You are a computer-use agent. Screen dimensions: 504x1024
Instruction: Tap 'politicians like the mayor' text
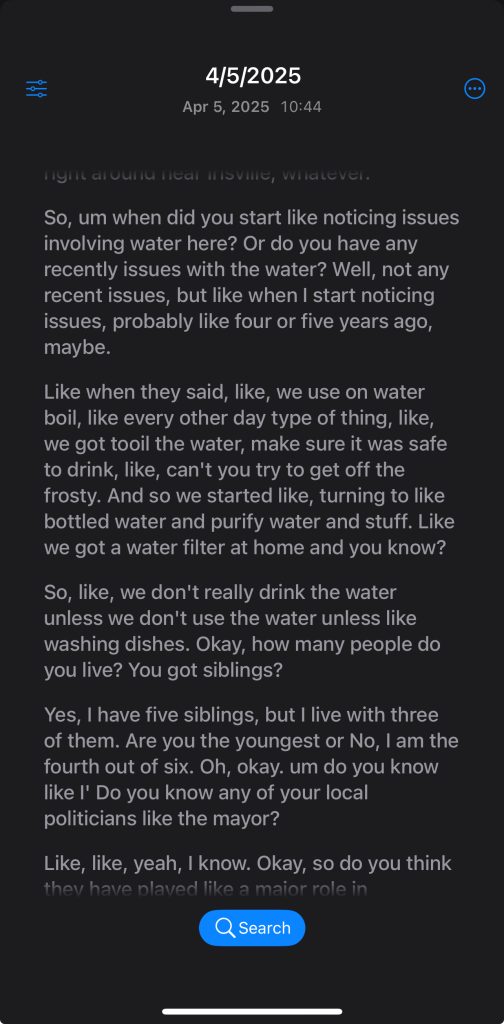coord(161,818)
